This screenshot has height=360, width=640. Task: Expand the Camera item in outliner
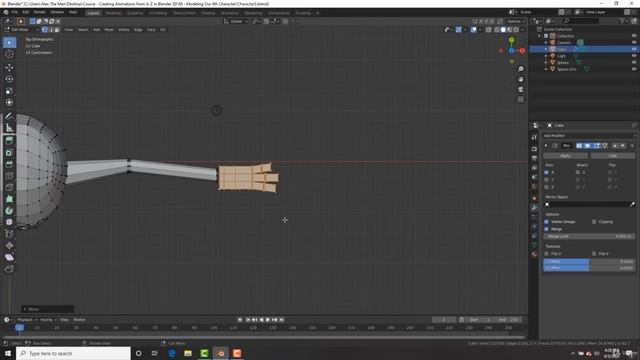pyautogui.click(x=546, y=42)
